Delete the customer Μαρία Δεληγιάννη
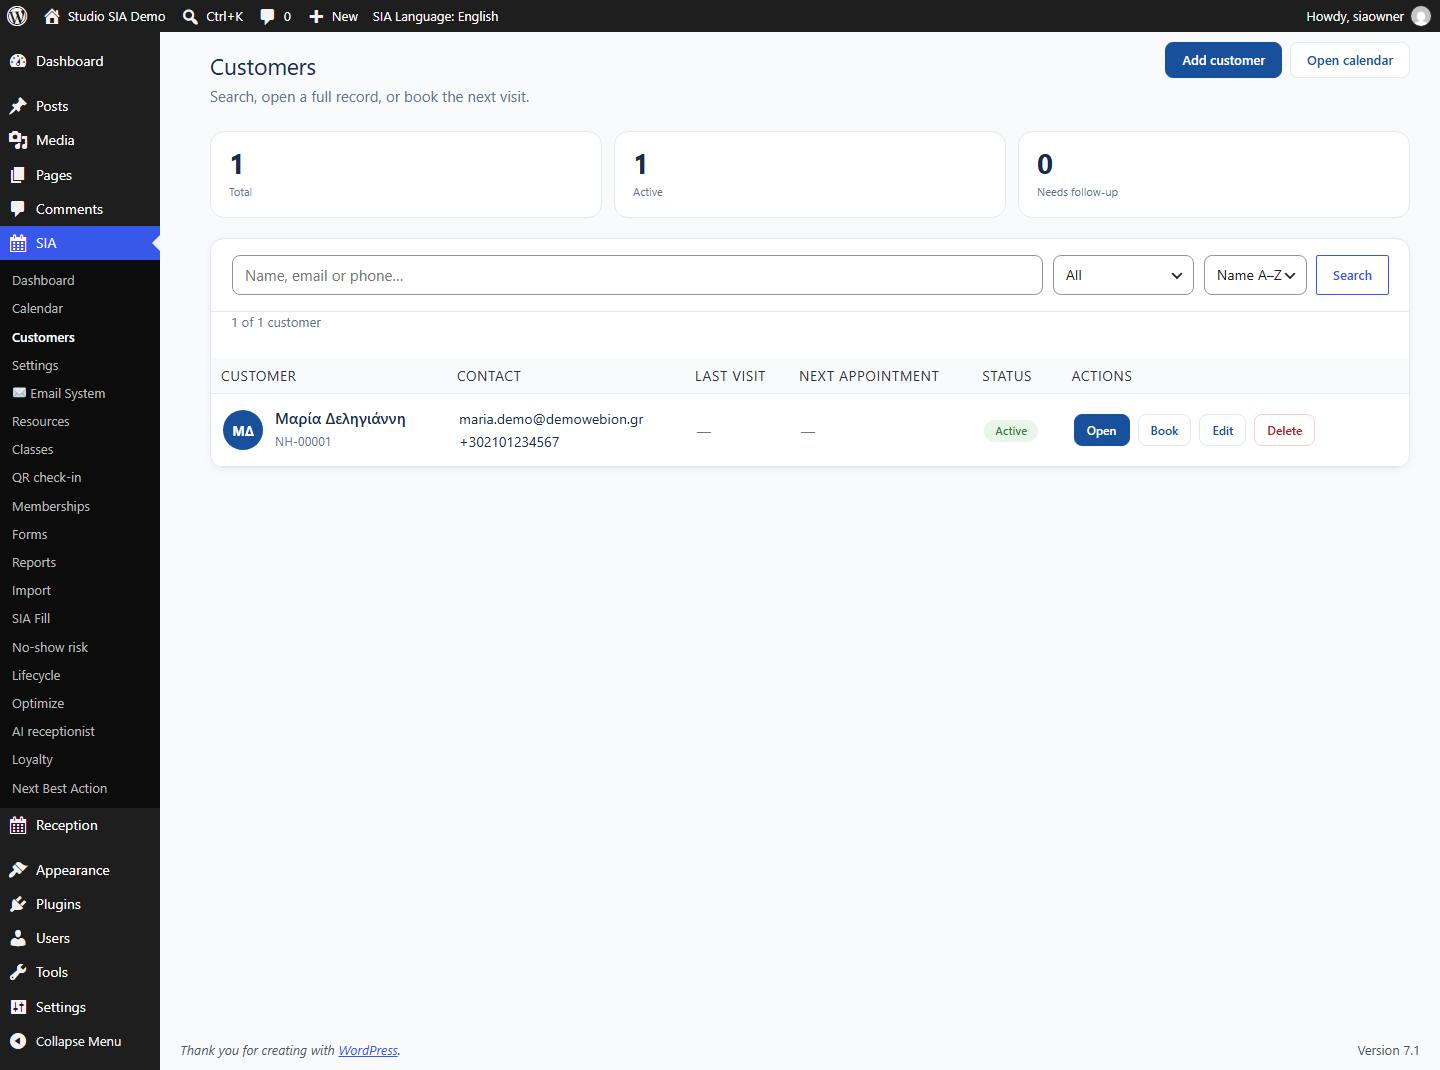 coord(1284,430)
